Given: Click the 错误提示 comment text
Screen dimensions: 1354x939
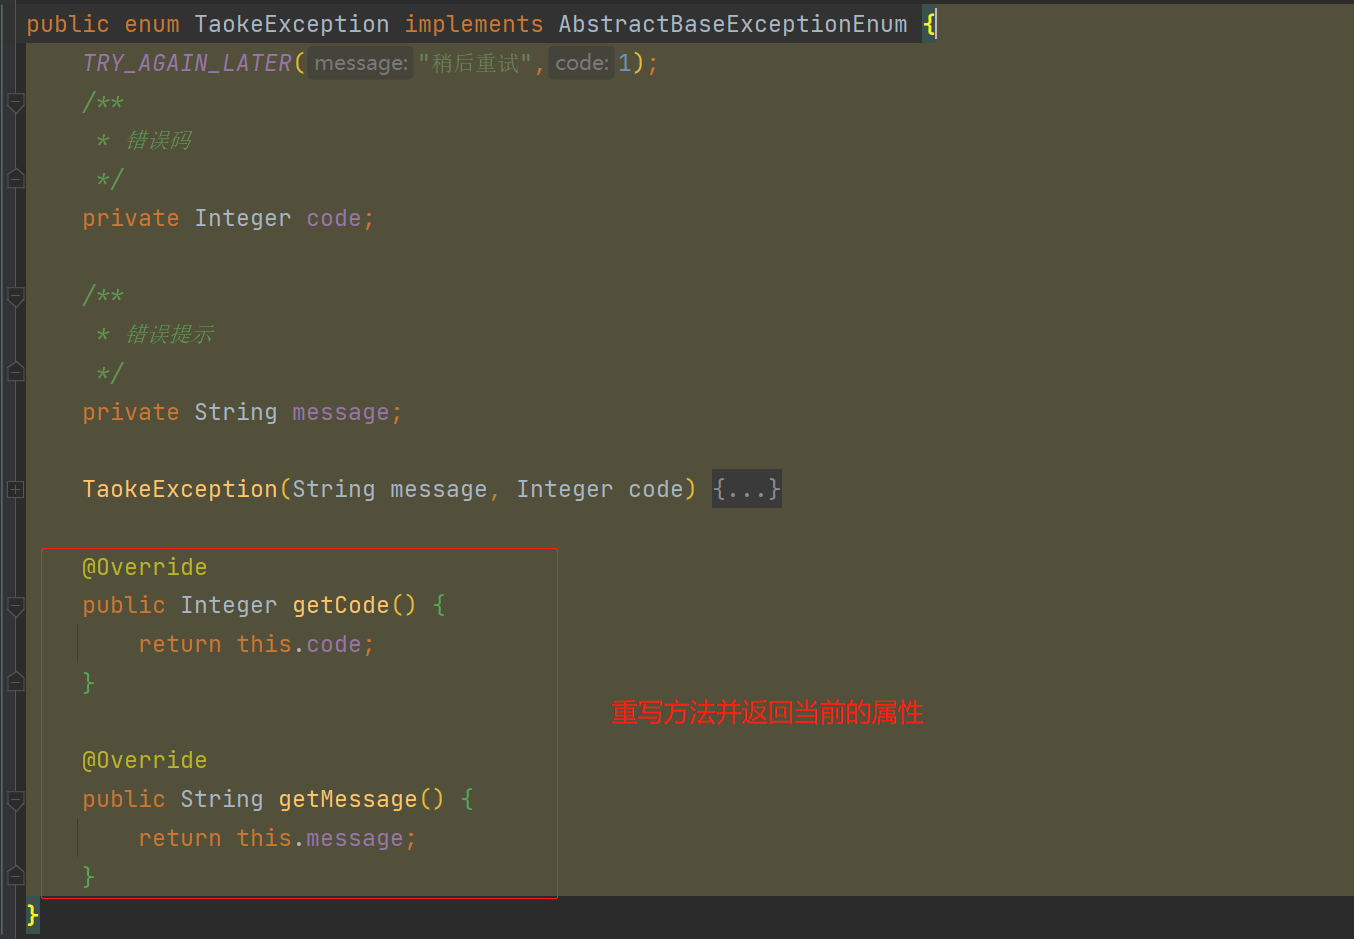Looking at the screenshot, I should click(170, 334).
